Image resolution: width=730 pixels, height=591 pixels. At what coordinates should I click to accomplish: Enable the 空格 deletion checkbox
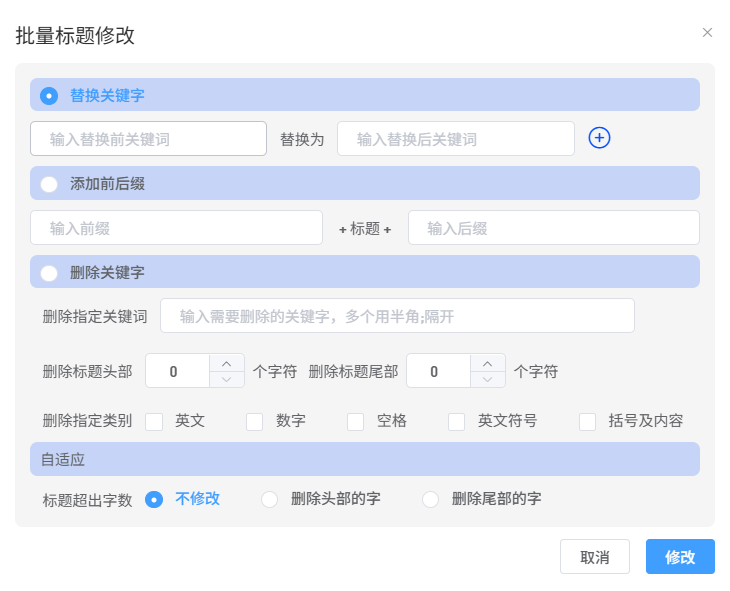[356, 421]
